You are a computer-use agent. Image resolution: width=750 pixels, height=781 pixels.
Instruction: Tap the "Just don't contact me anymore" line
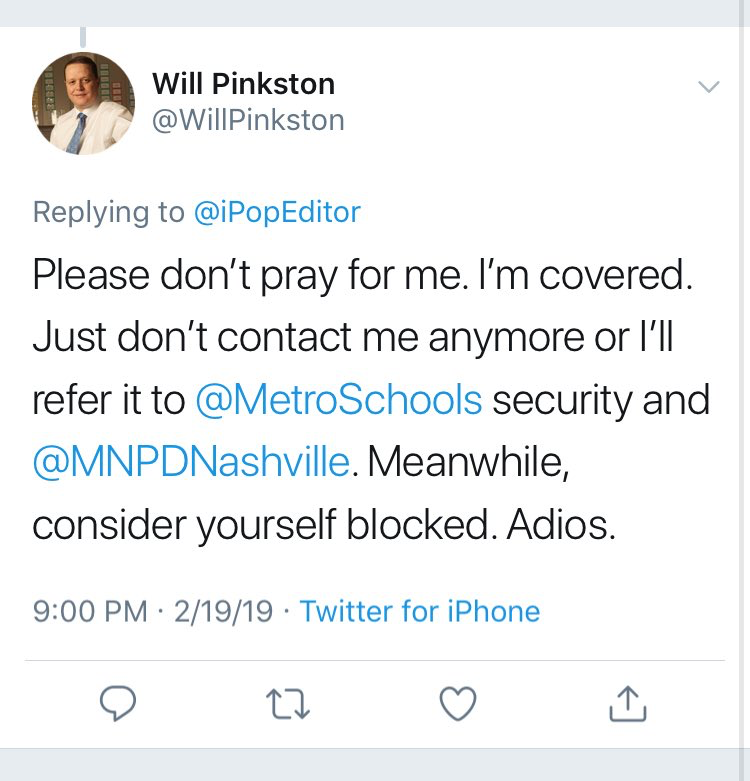pos(352,338)
